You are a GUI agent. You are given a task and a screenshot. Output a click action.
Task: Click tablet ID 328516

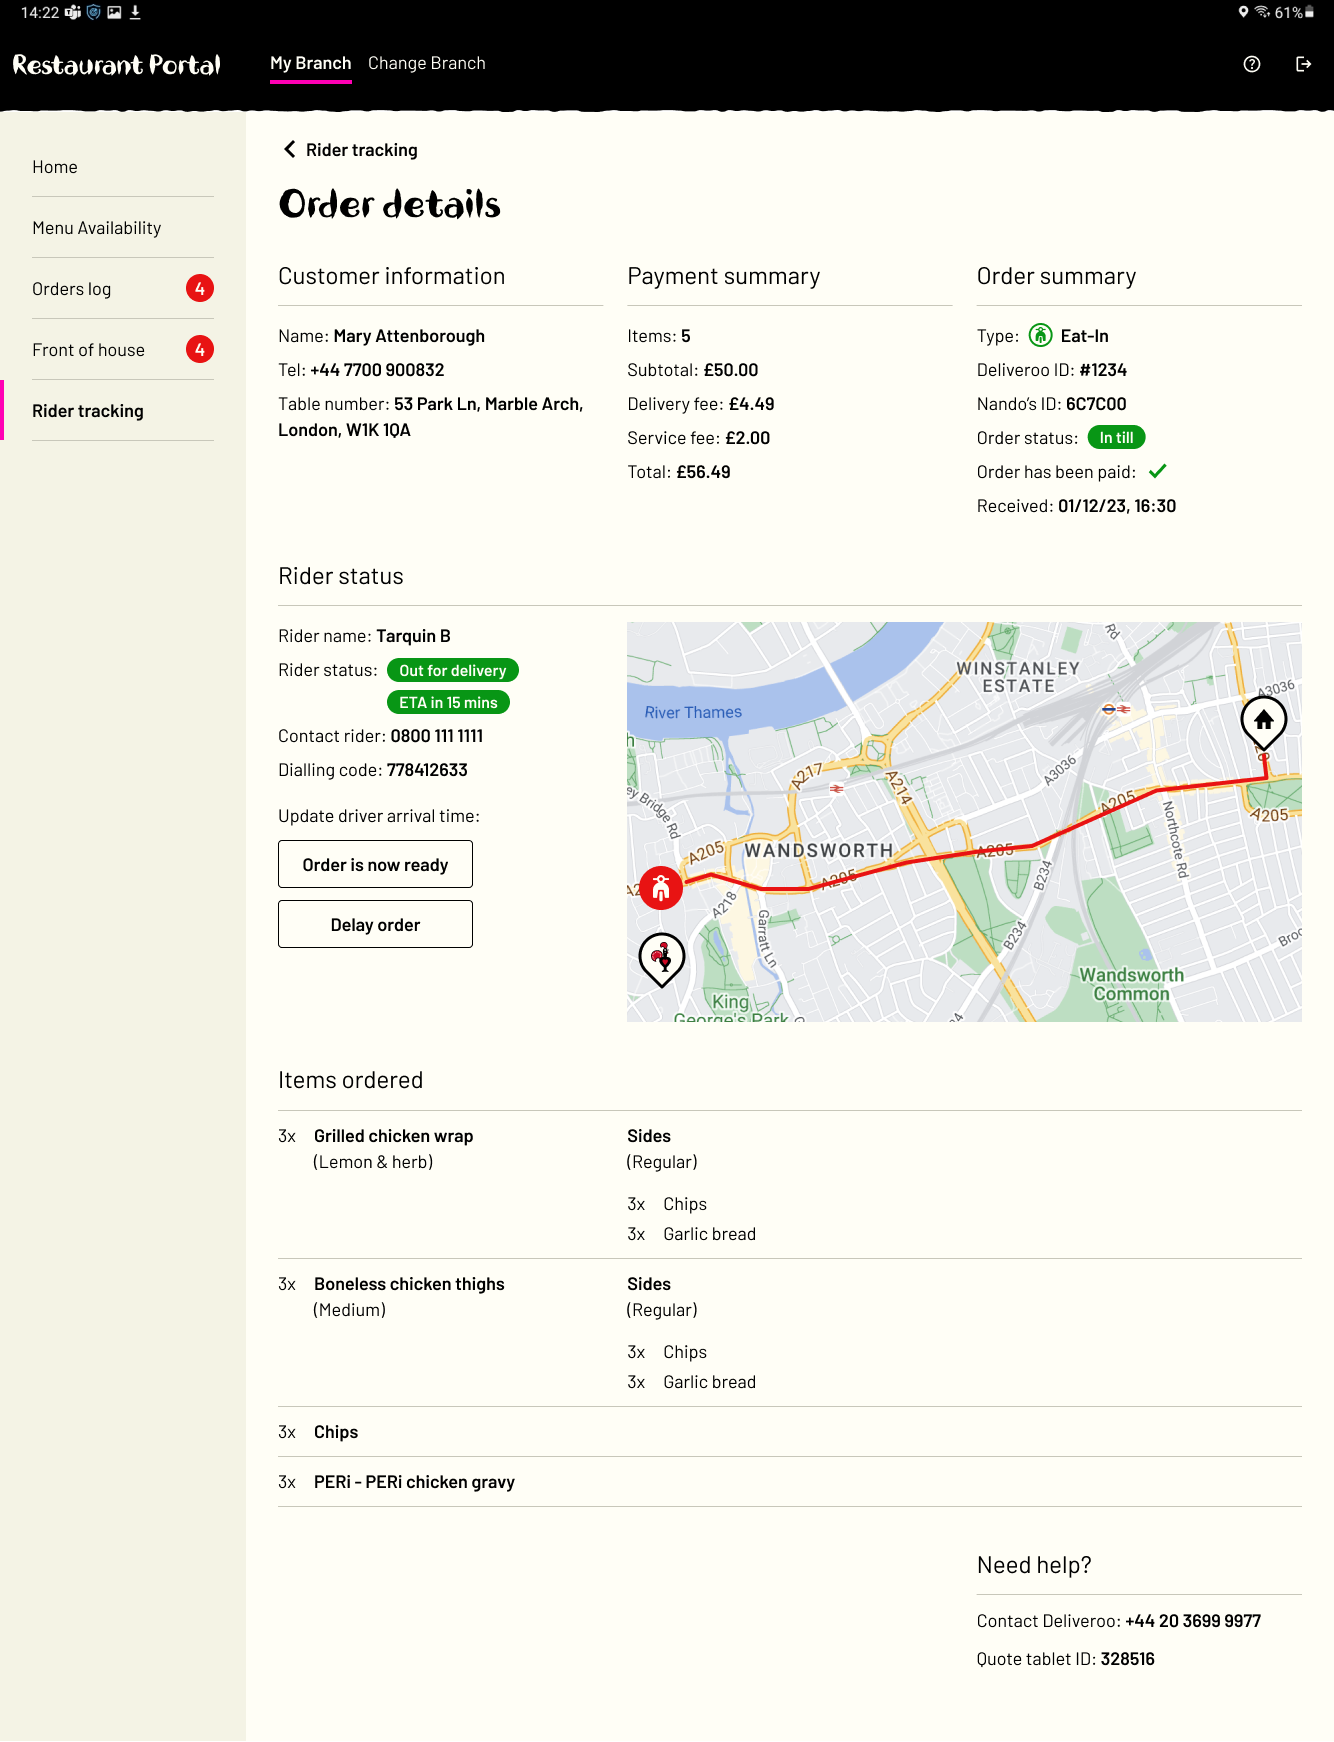tap(1128, 1659)
